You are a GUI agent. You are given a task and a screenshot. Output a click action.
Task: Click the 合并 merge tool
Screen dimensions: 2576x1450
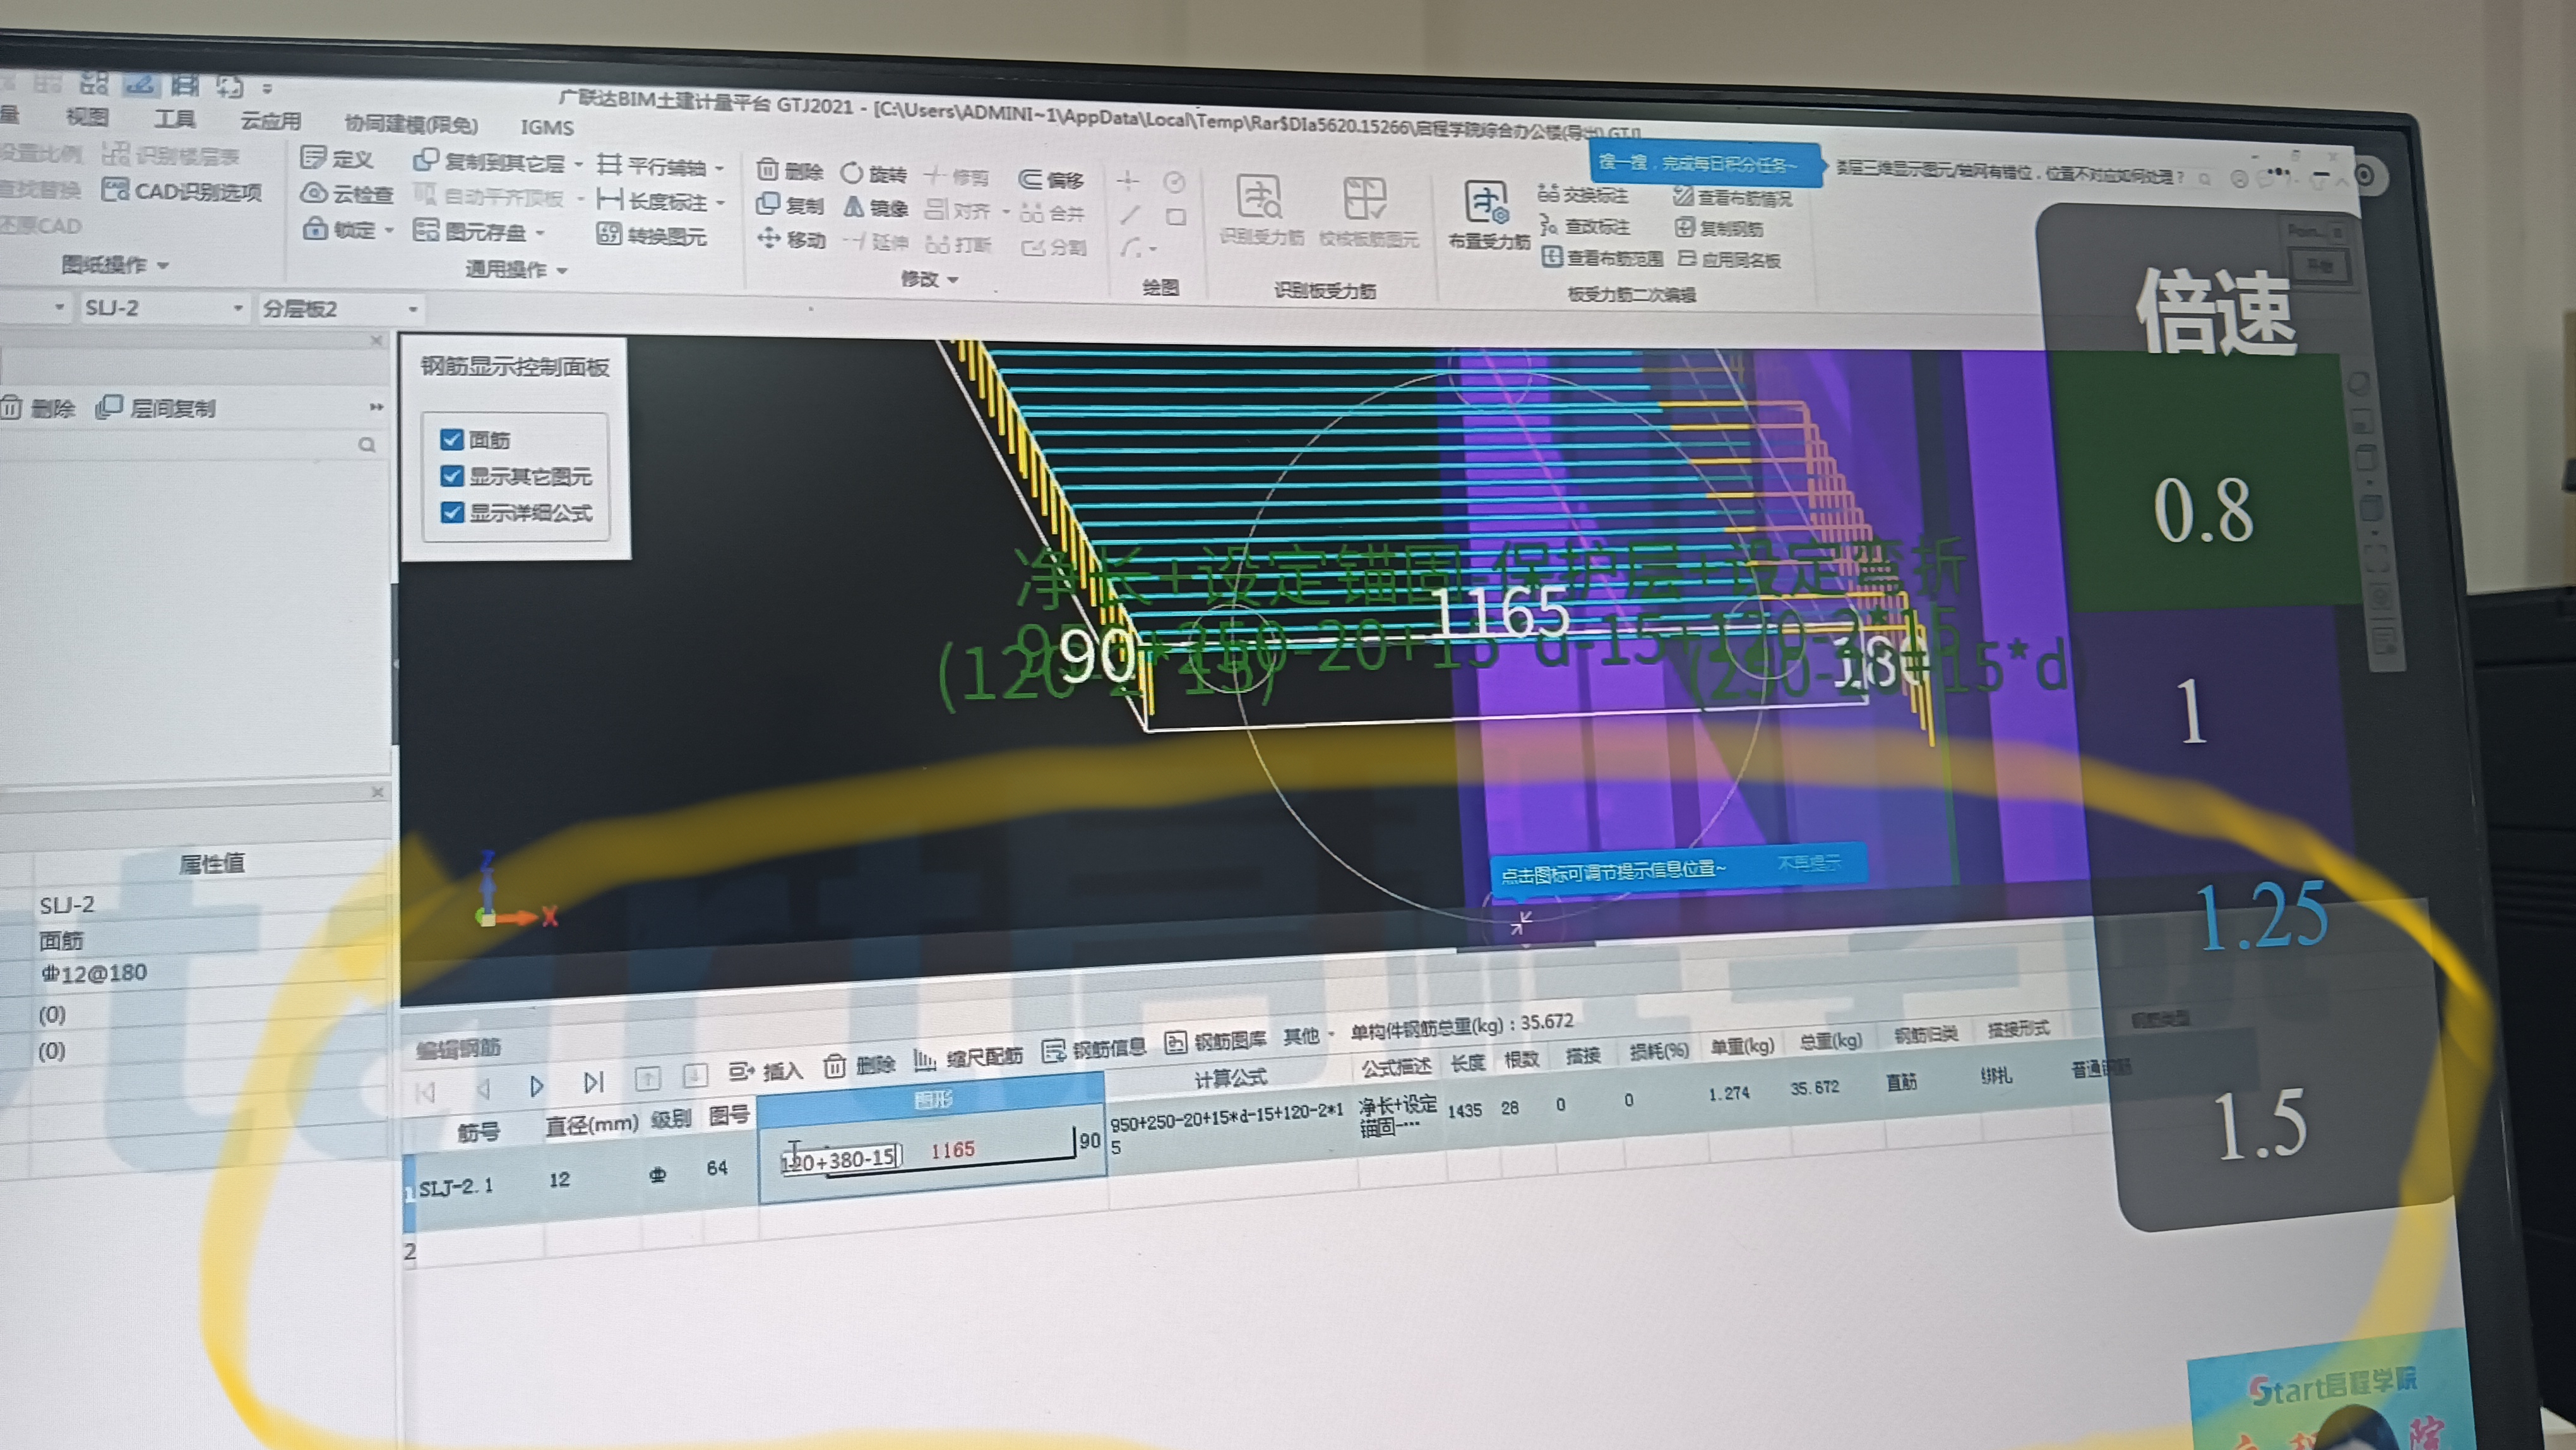(1052, 213)
